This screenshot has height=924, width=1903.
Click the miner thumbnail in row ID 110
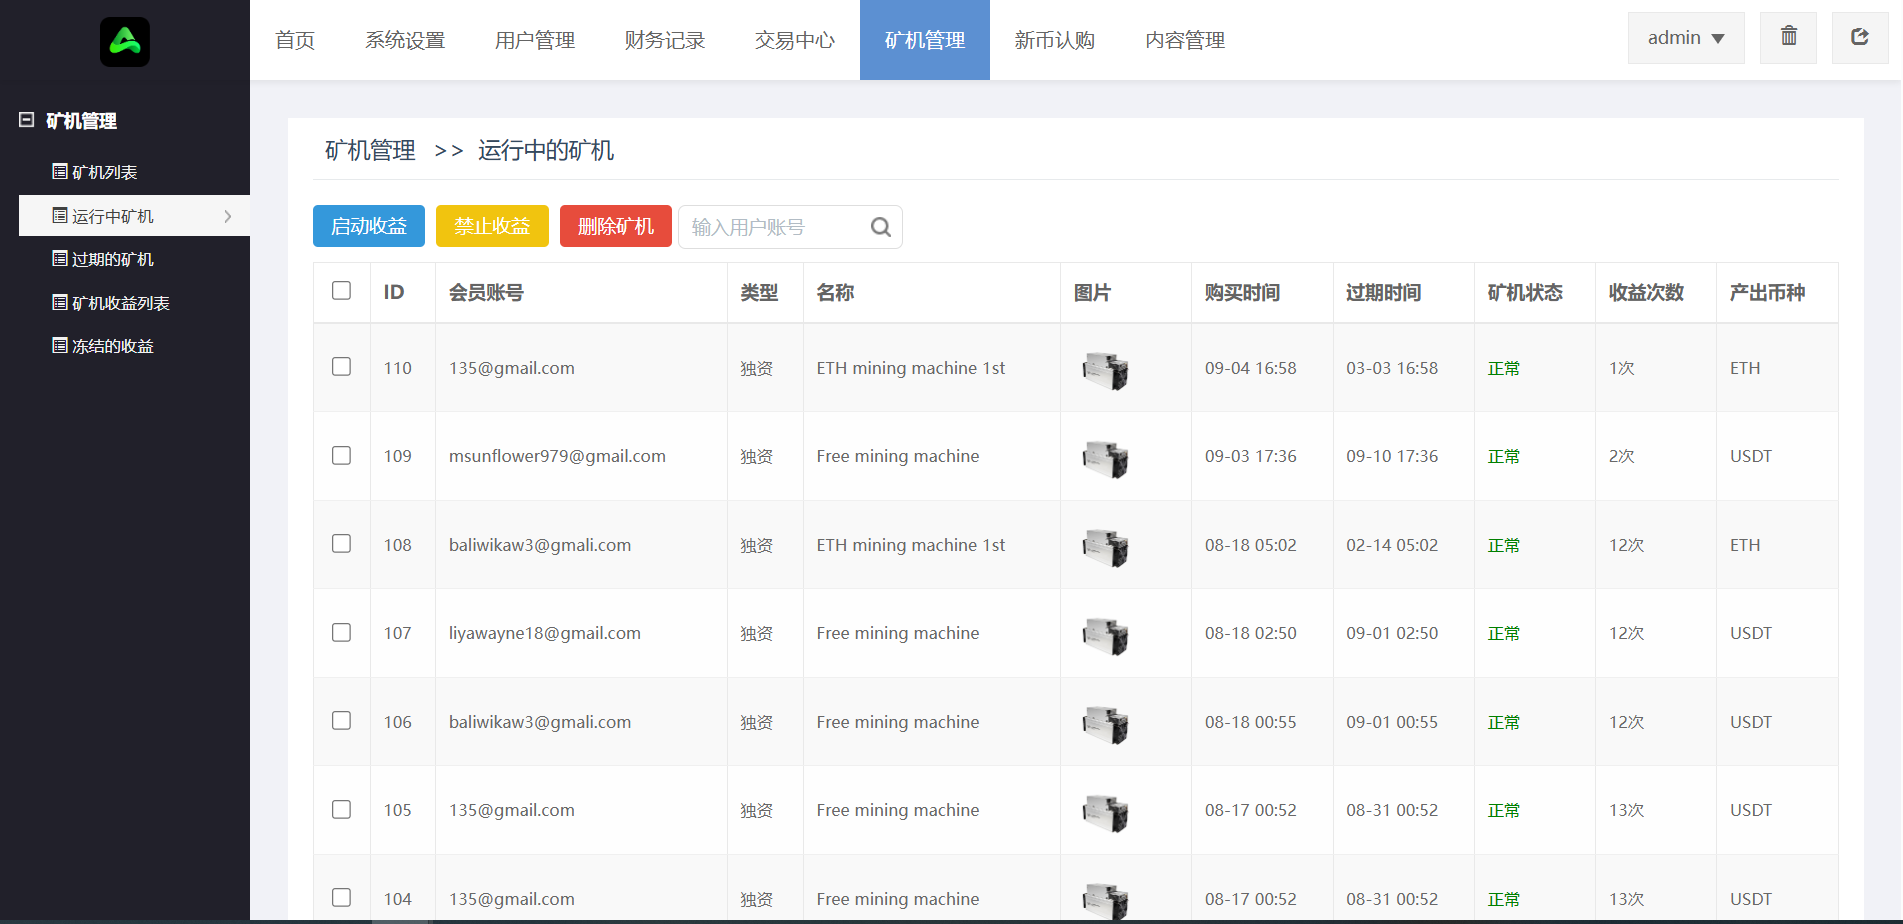point(1105,370)
